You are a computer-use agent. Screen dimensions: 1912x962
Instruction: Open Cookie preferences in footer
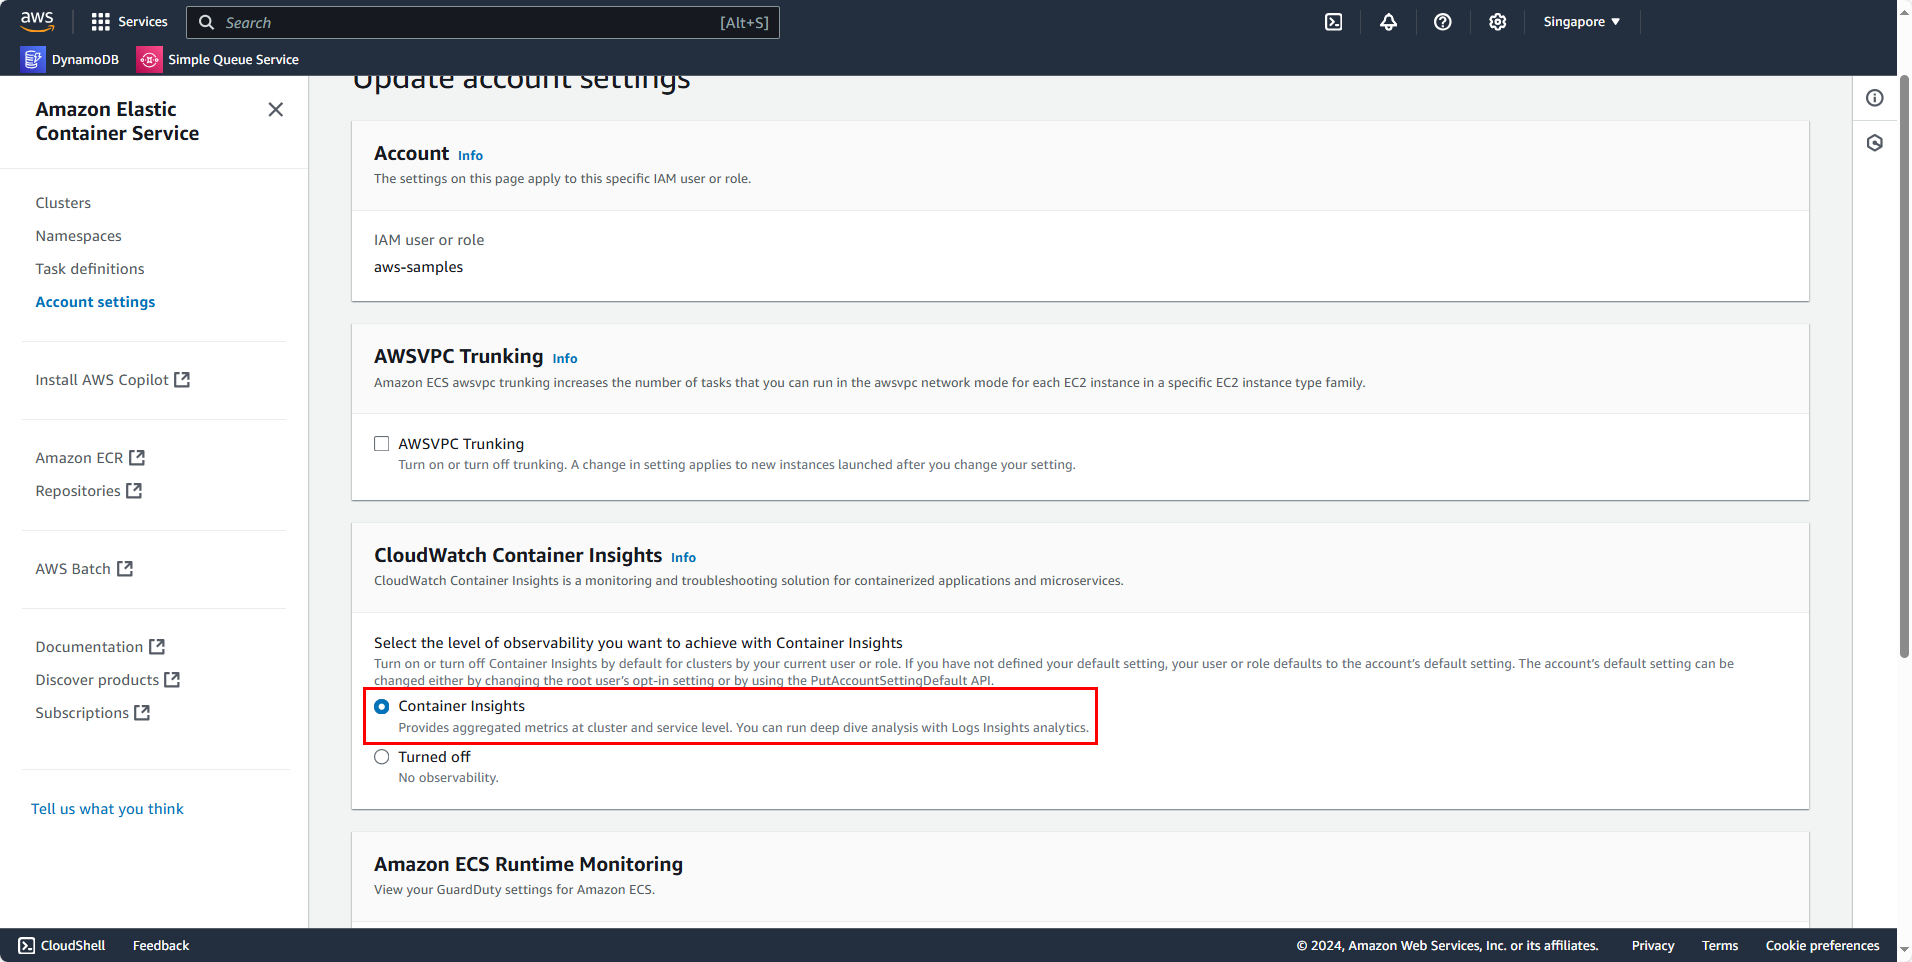[1822, 946]
